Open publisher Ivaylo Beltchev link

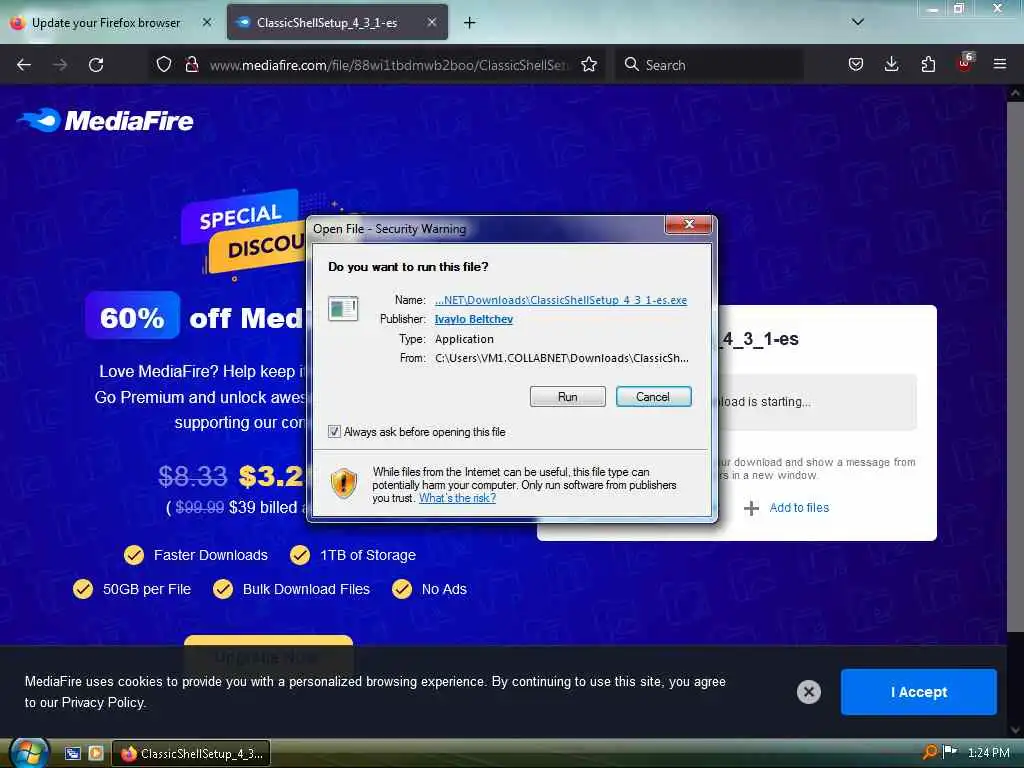(474, 319)
